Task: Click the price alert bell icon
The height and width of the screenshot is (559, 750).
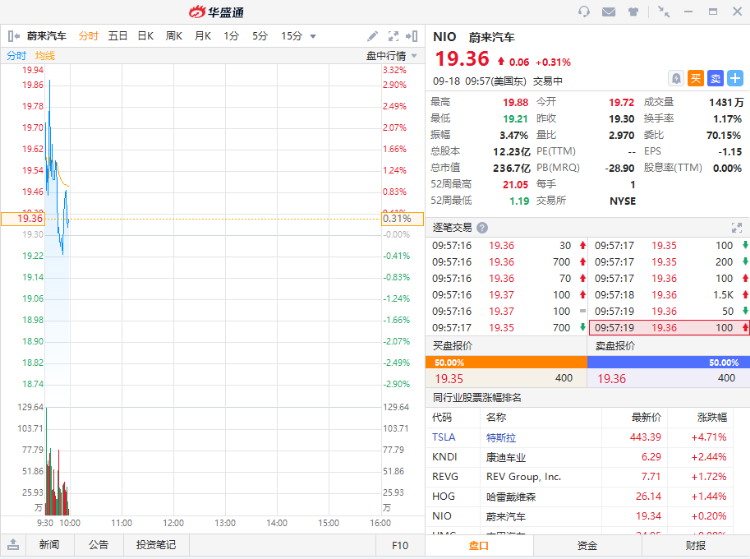Action: [677, 78]
